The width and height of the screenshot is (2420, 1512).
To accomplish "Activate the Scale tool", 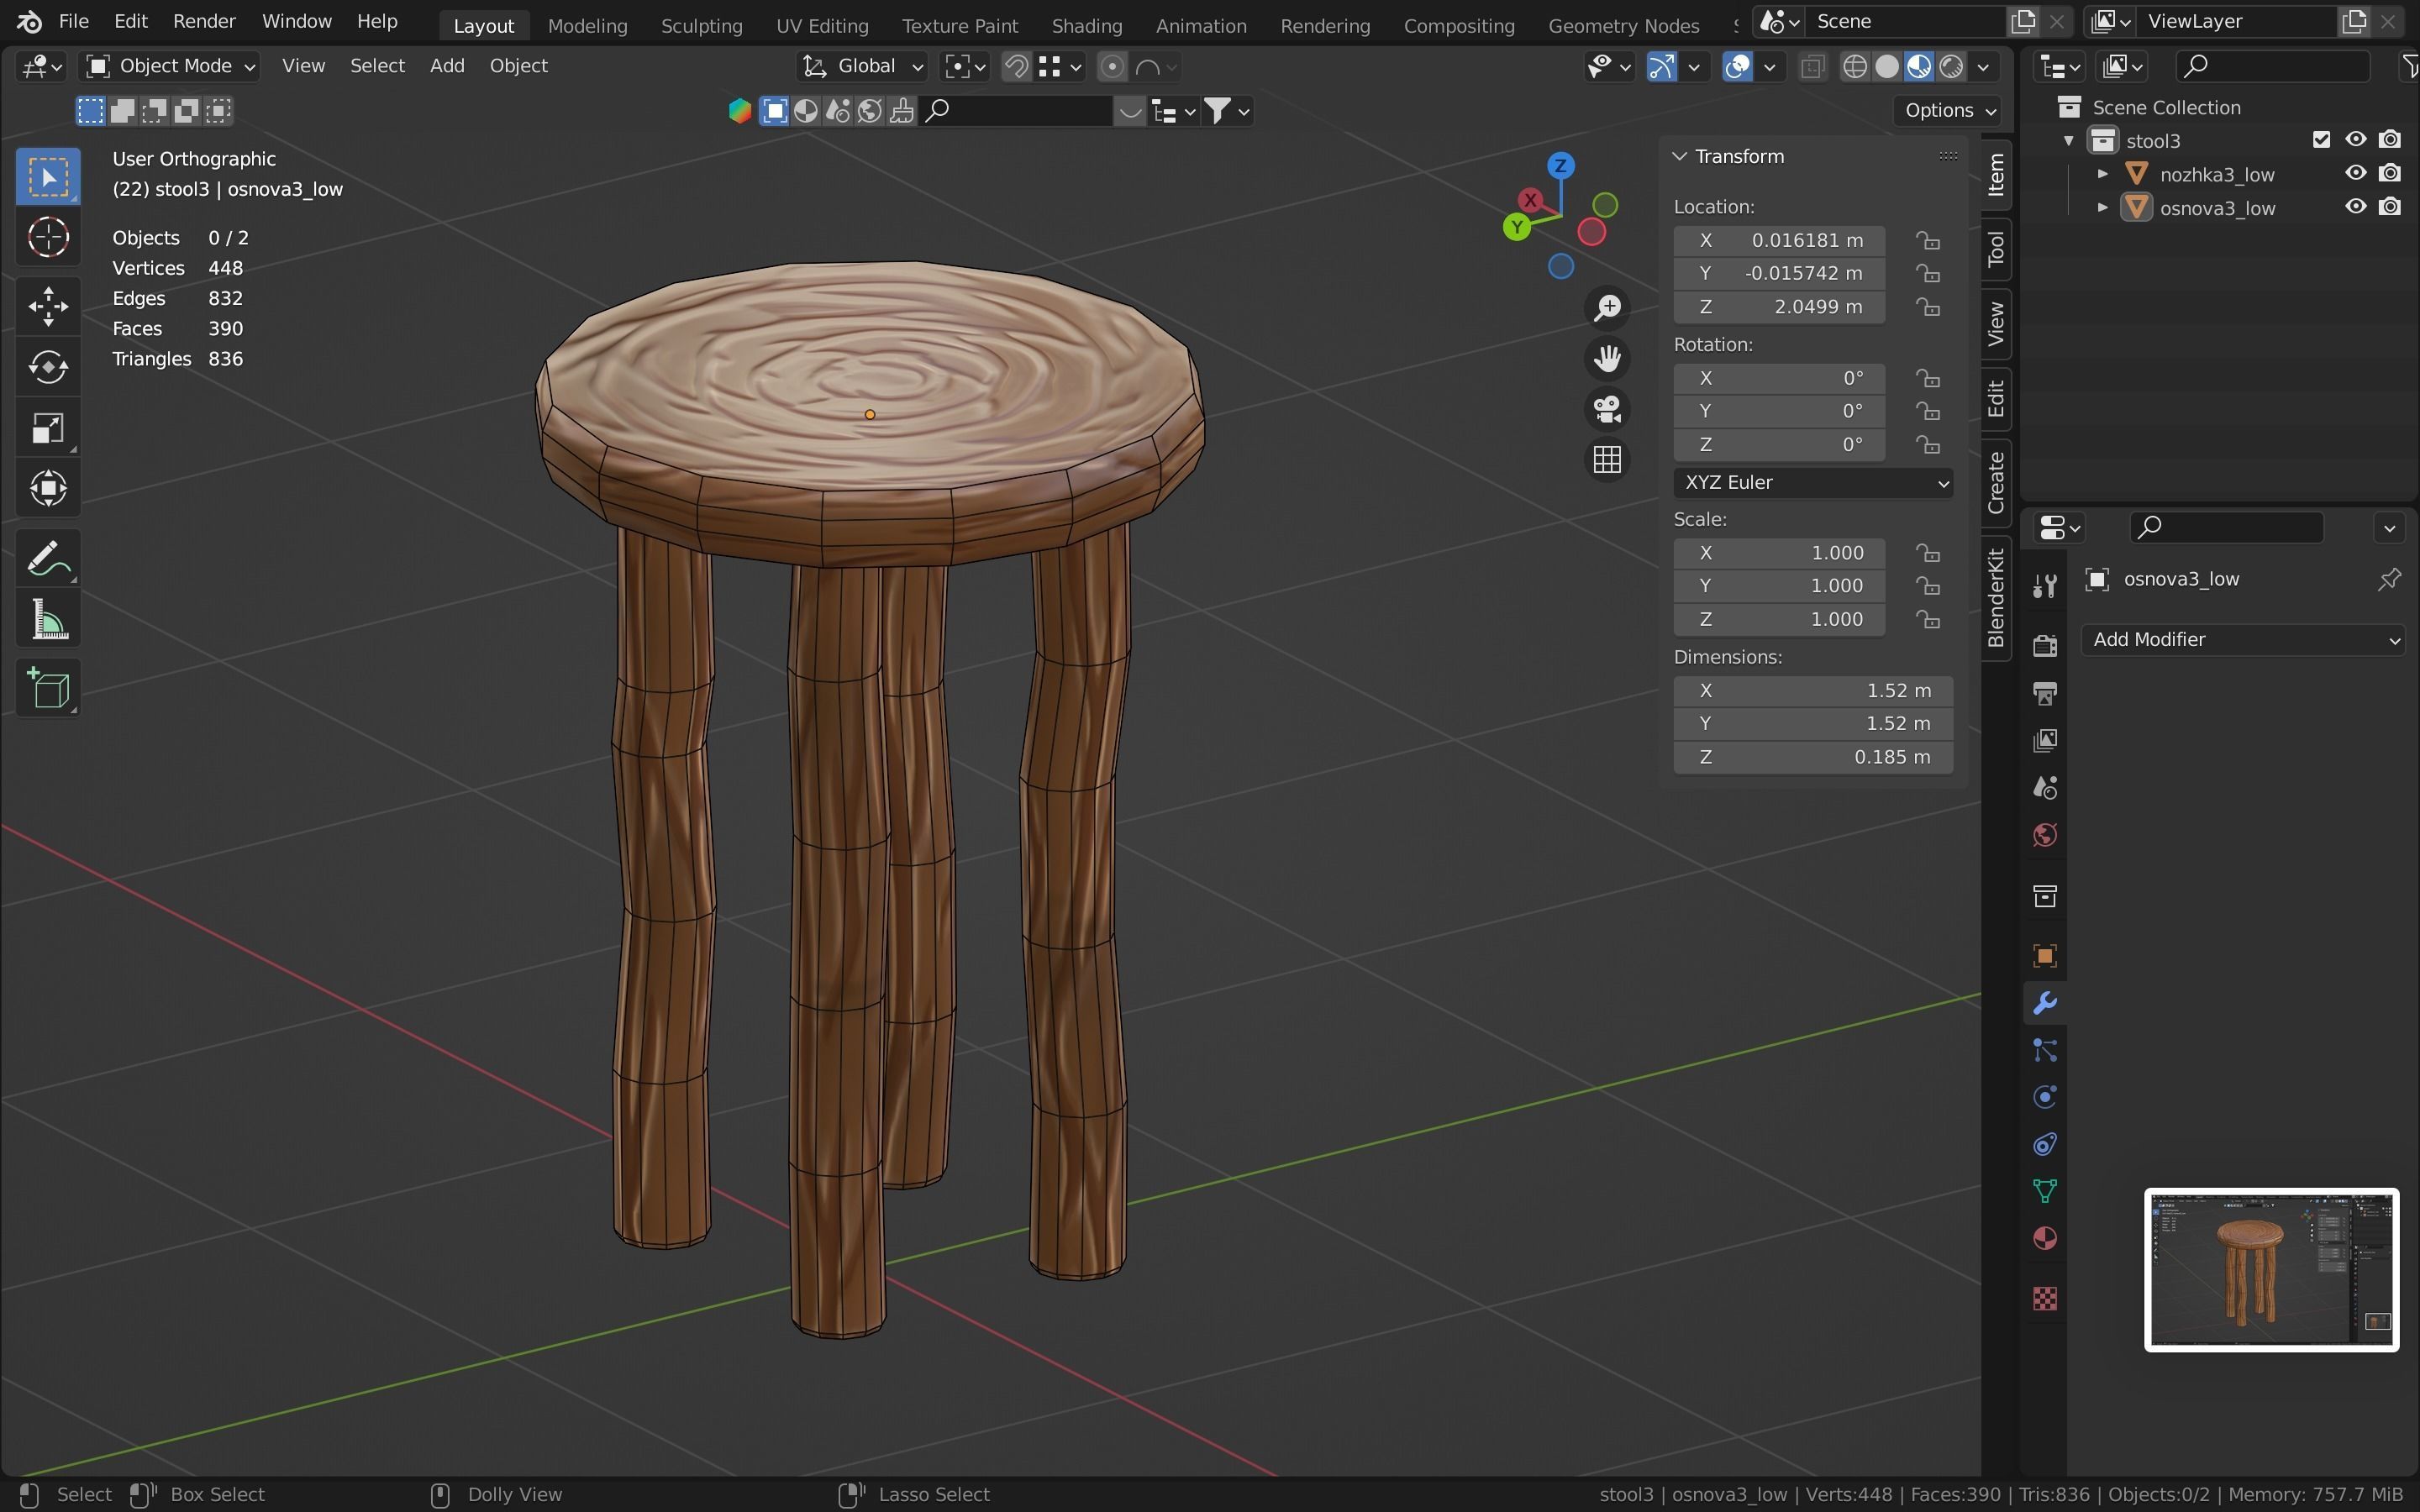I will (48, 428).
